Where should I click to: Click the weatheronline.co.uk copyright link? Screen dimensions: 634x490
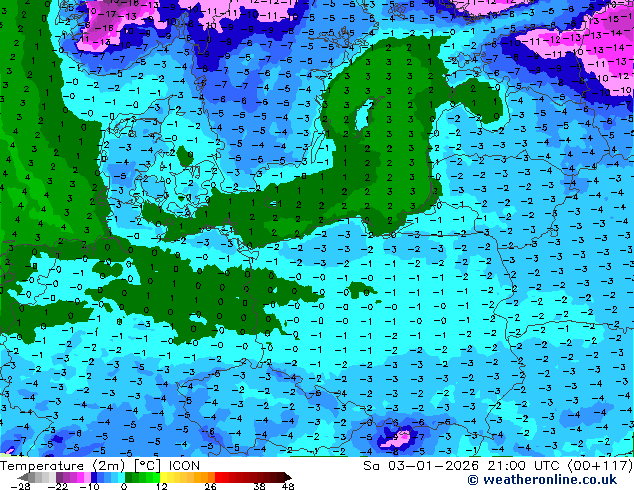[x=542, y=480]
